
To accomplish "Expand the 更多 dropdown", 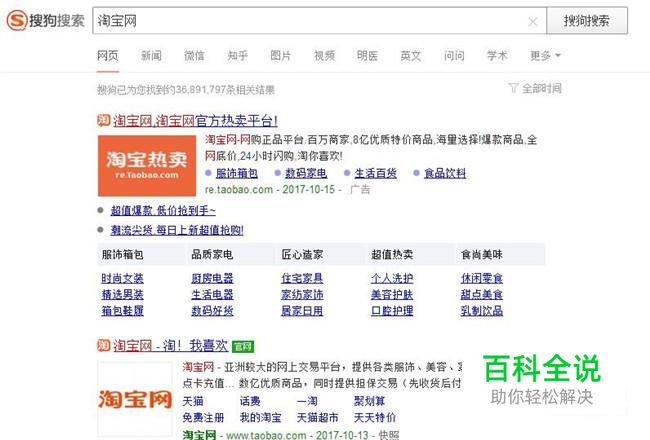I will 545,56.
